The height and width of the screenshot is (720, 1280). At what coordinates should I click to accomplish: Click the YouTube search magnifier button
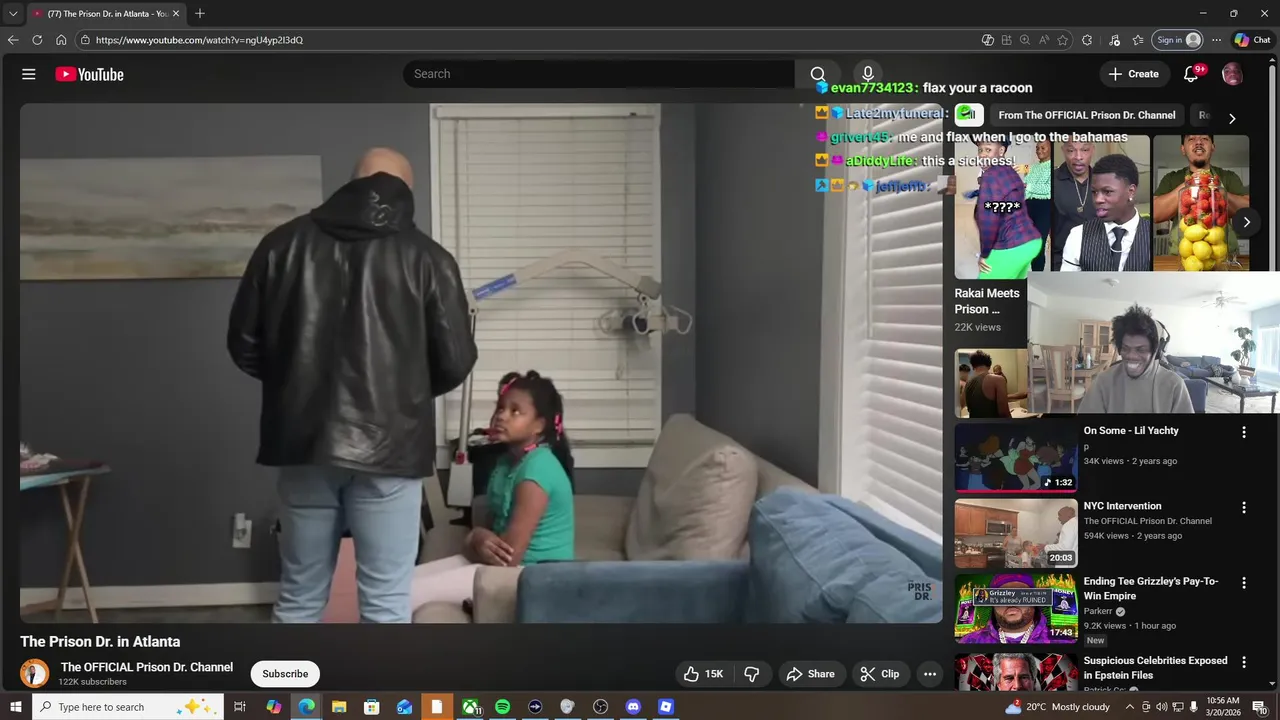pos(818,74)
